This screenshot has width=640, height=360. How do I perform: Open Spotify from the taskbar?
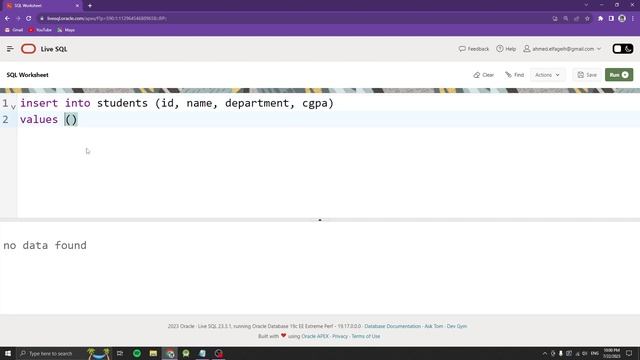[x=137, y=353]
